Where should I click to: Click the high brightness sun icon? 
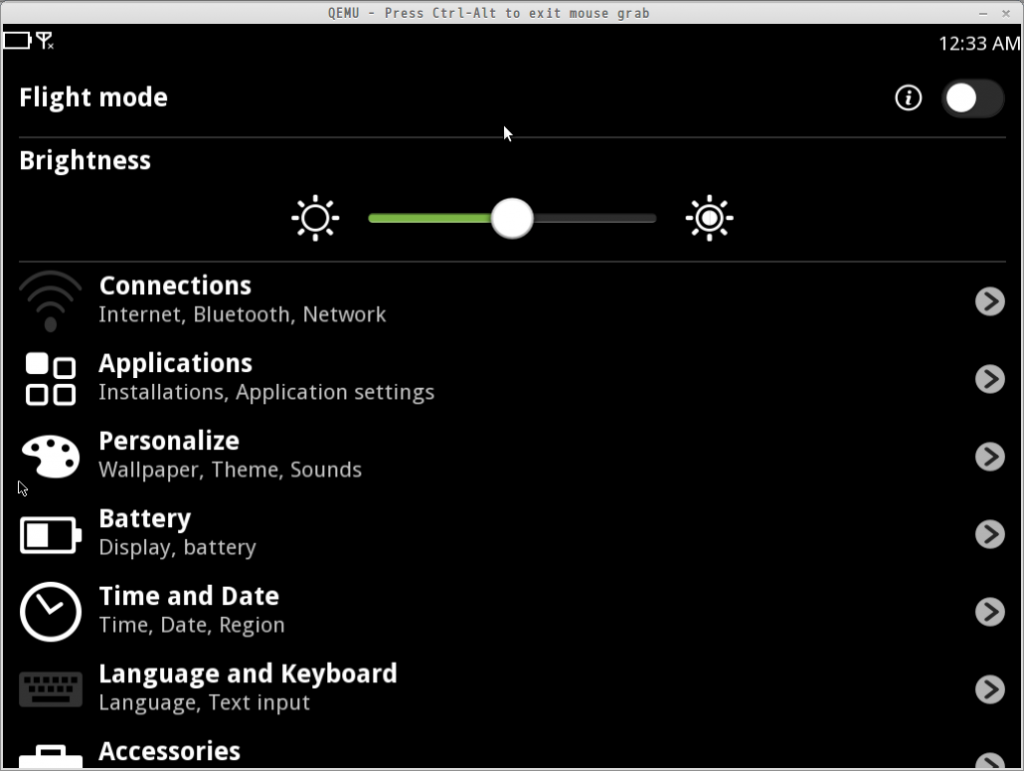click(709, 218)
